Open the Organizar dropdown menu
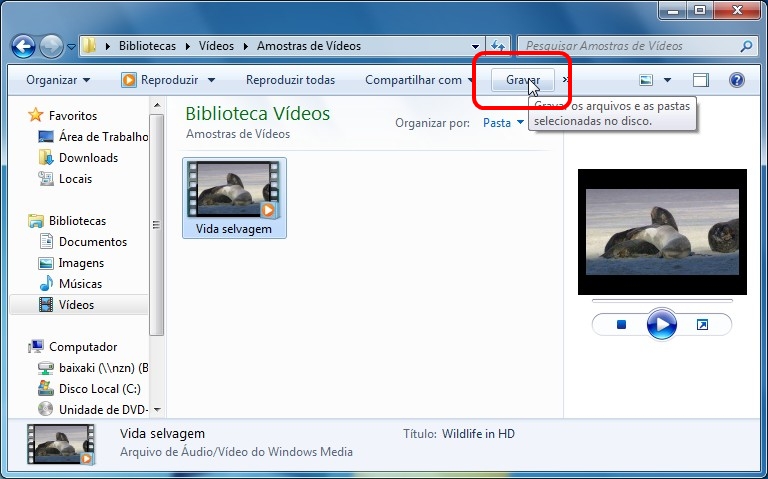This screenshot has height=479, width=768. point(58,80)
